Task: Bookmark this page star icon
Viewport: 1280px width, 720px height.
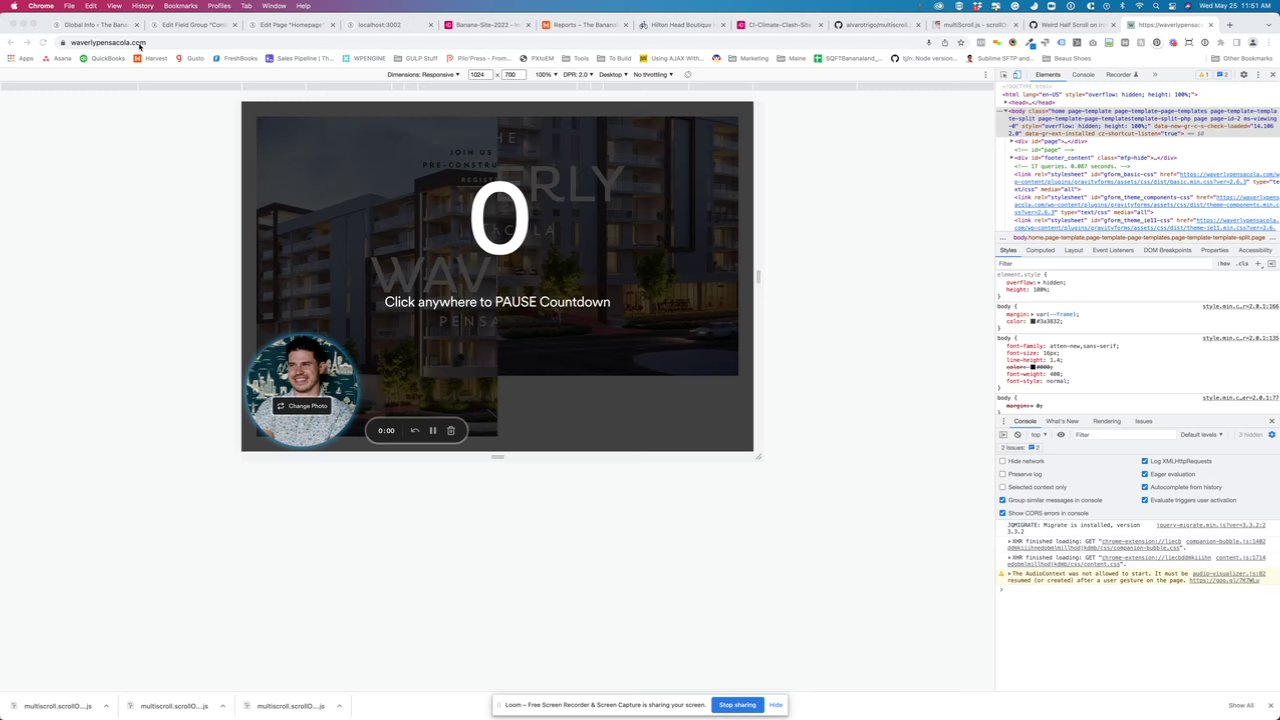Action: [x=961, y=42]
